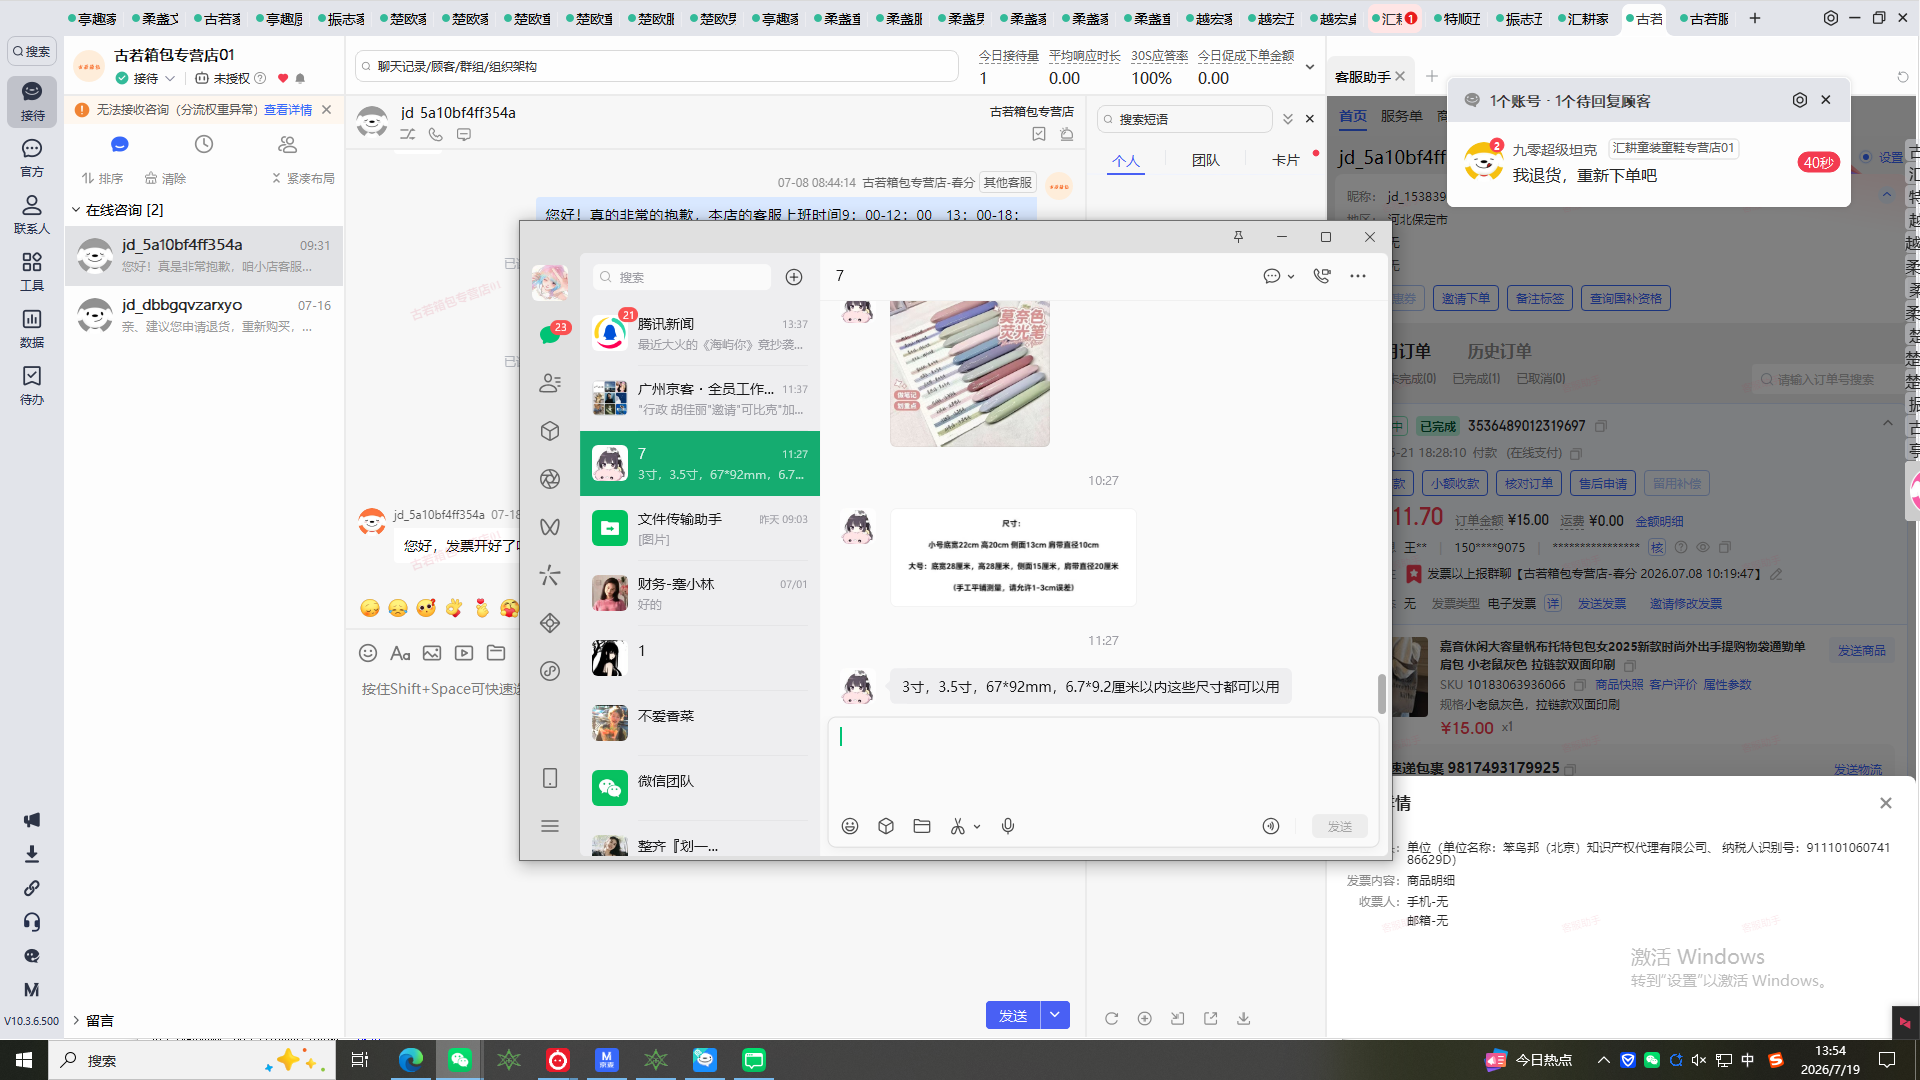Image resolution: width=1920 pixels, height=1080 pixels.
Task: Open the WeChat Channels butterfly icon
Action: pyautogui.click(x=550, y=527)
